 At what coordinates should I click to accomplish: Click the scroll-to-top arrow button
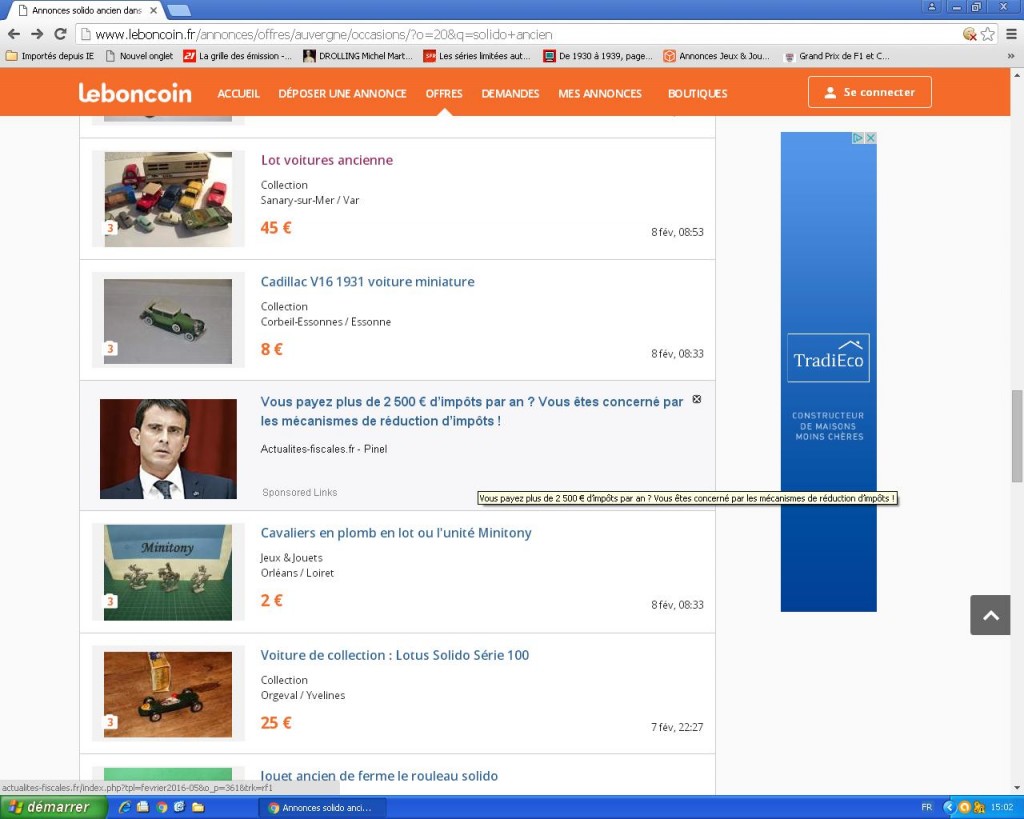(990, 615)
